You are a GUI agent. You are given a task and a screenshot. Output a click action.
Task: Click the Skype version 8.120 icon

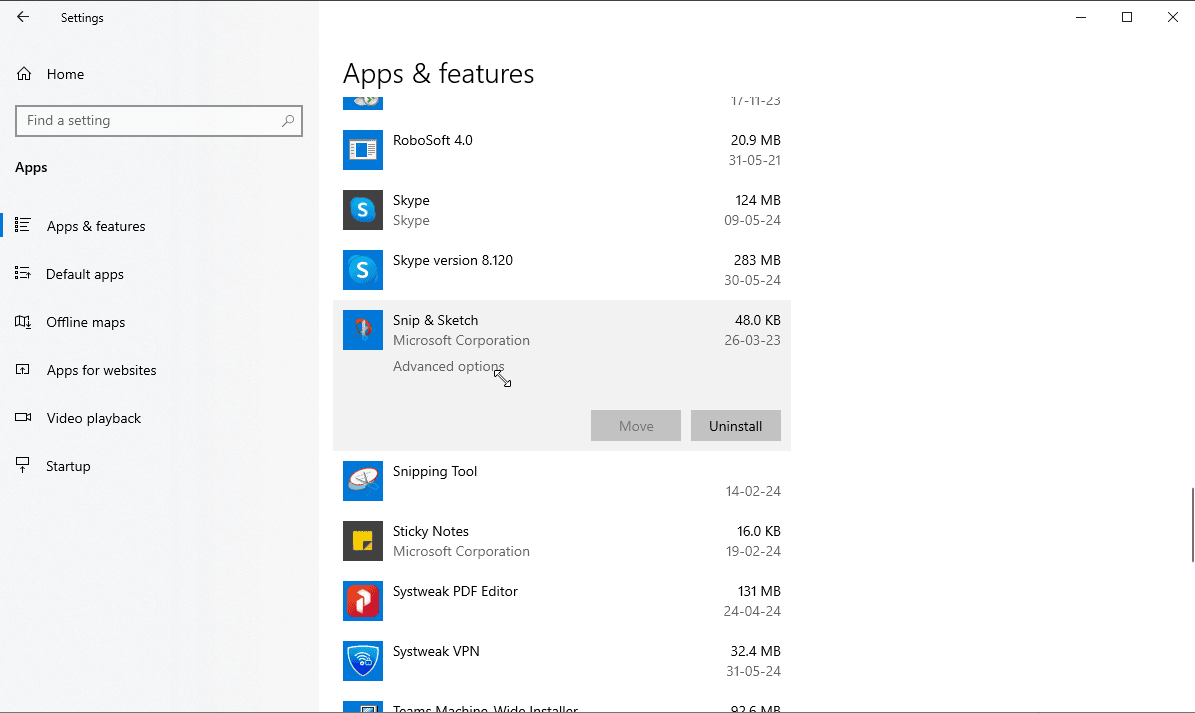click(x=362, y=270)
